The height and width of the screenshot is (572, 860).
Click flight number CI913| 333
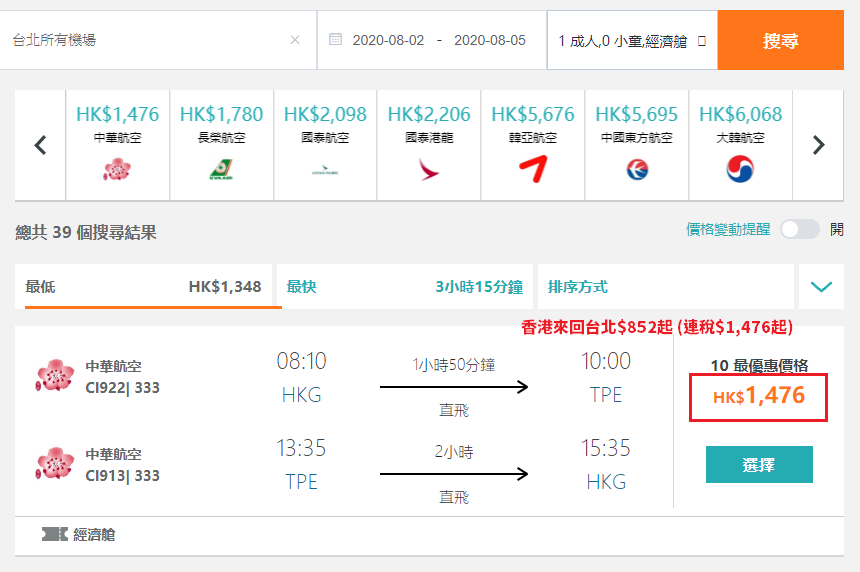122,475
